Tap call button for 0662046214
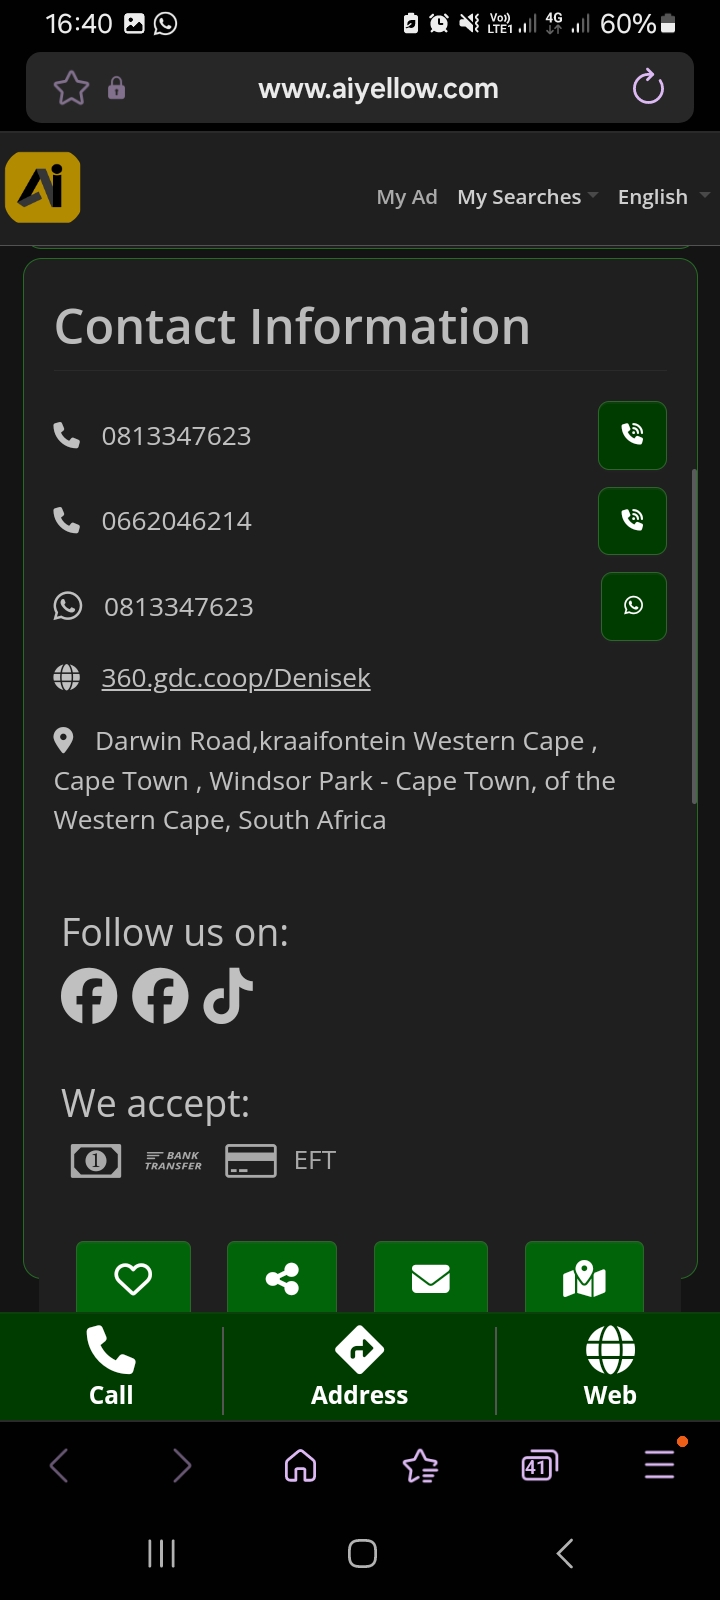 pos(632,520)
